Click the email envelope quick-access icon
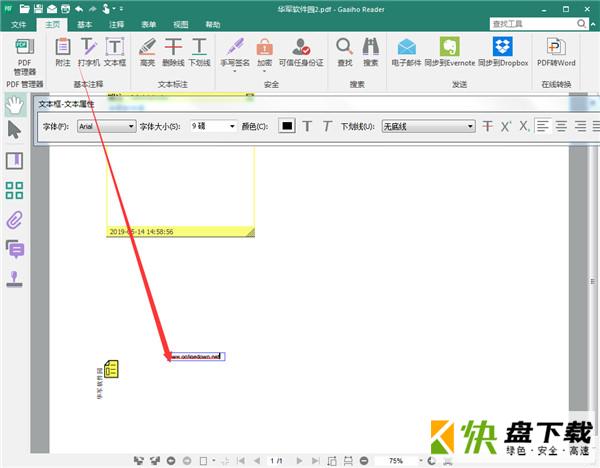The width and height of the screenshot is (600, 468). tap(52, 8)
